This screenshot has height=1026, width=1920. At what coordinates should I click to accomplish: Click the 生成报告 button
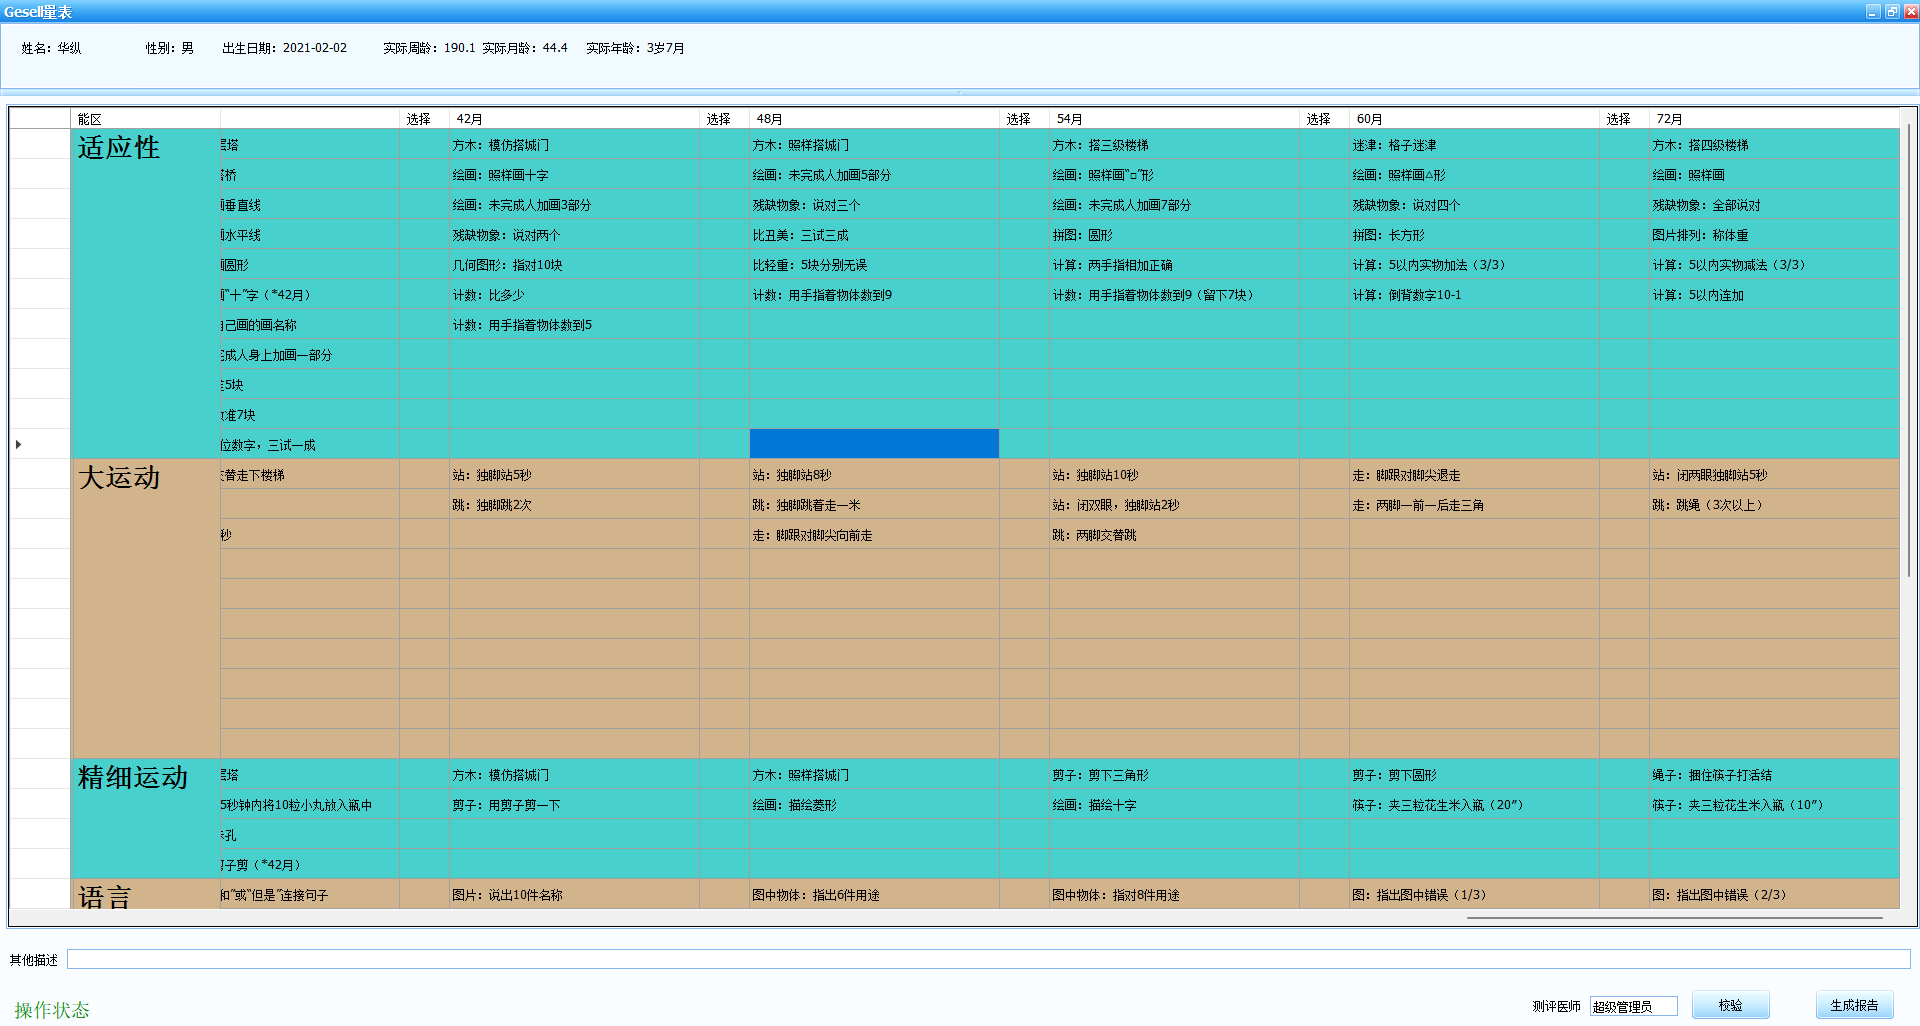click(1854, 1005)
